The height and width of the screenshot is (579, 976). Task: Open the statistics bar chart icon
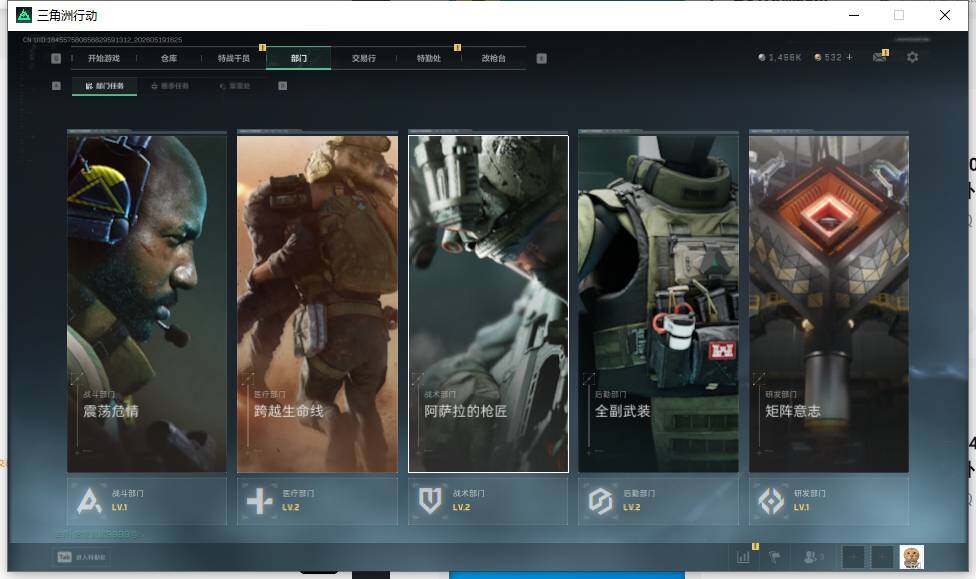click(x=743, y=557)
